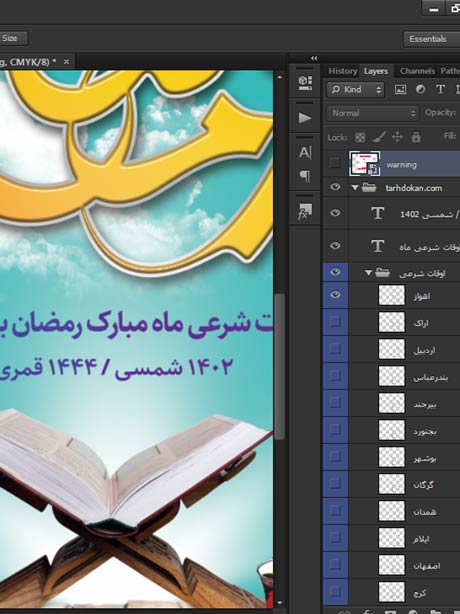Filter layers by adjustment layers icon
This screenshot has height=614, width=460.
(x=420, y=89)
